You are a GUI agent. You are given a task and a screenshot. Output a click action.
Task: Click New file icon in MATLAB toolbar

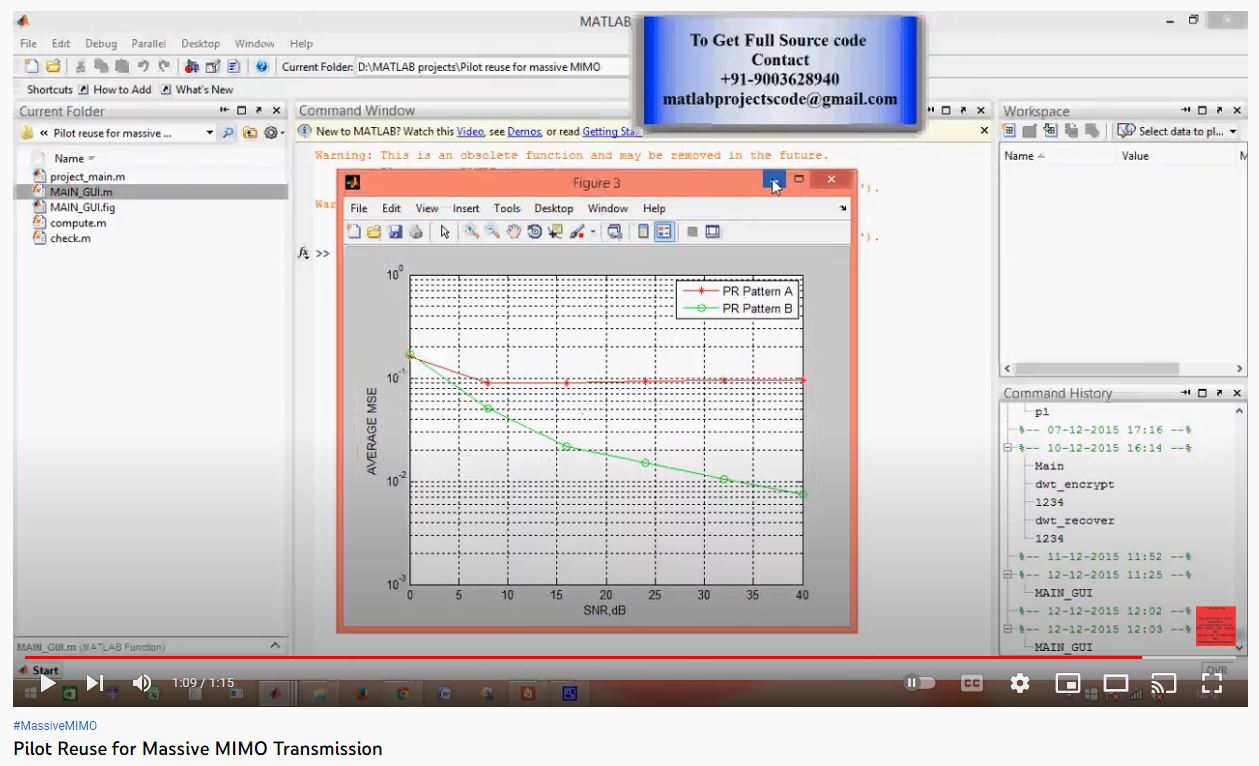(32, 67)
